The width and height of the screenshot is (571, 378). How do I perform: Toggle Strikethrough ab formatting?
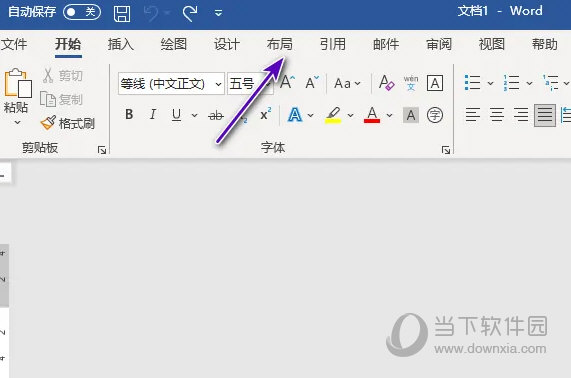tap(216, 115)
